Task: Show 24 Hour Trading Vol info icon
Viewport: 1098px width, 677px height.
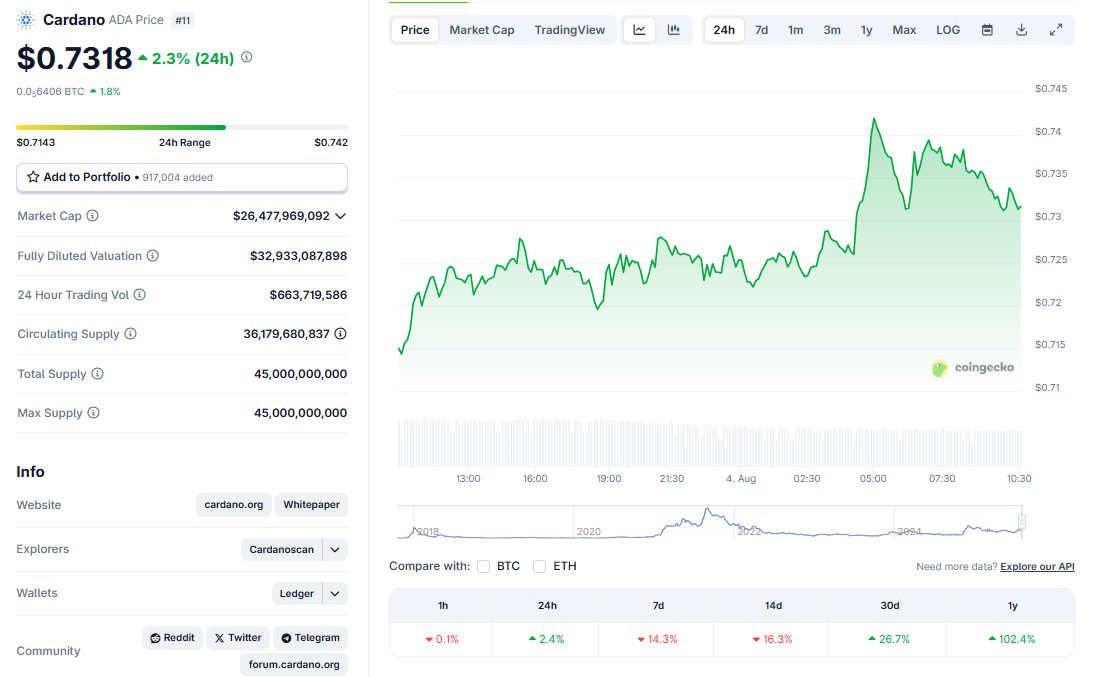Action: tap(140, 295)
